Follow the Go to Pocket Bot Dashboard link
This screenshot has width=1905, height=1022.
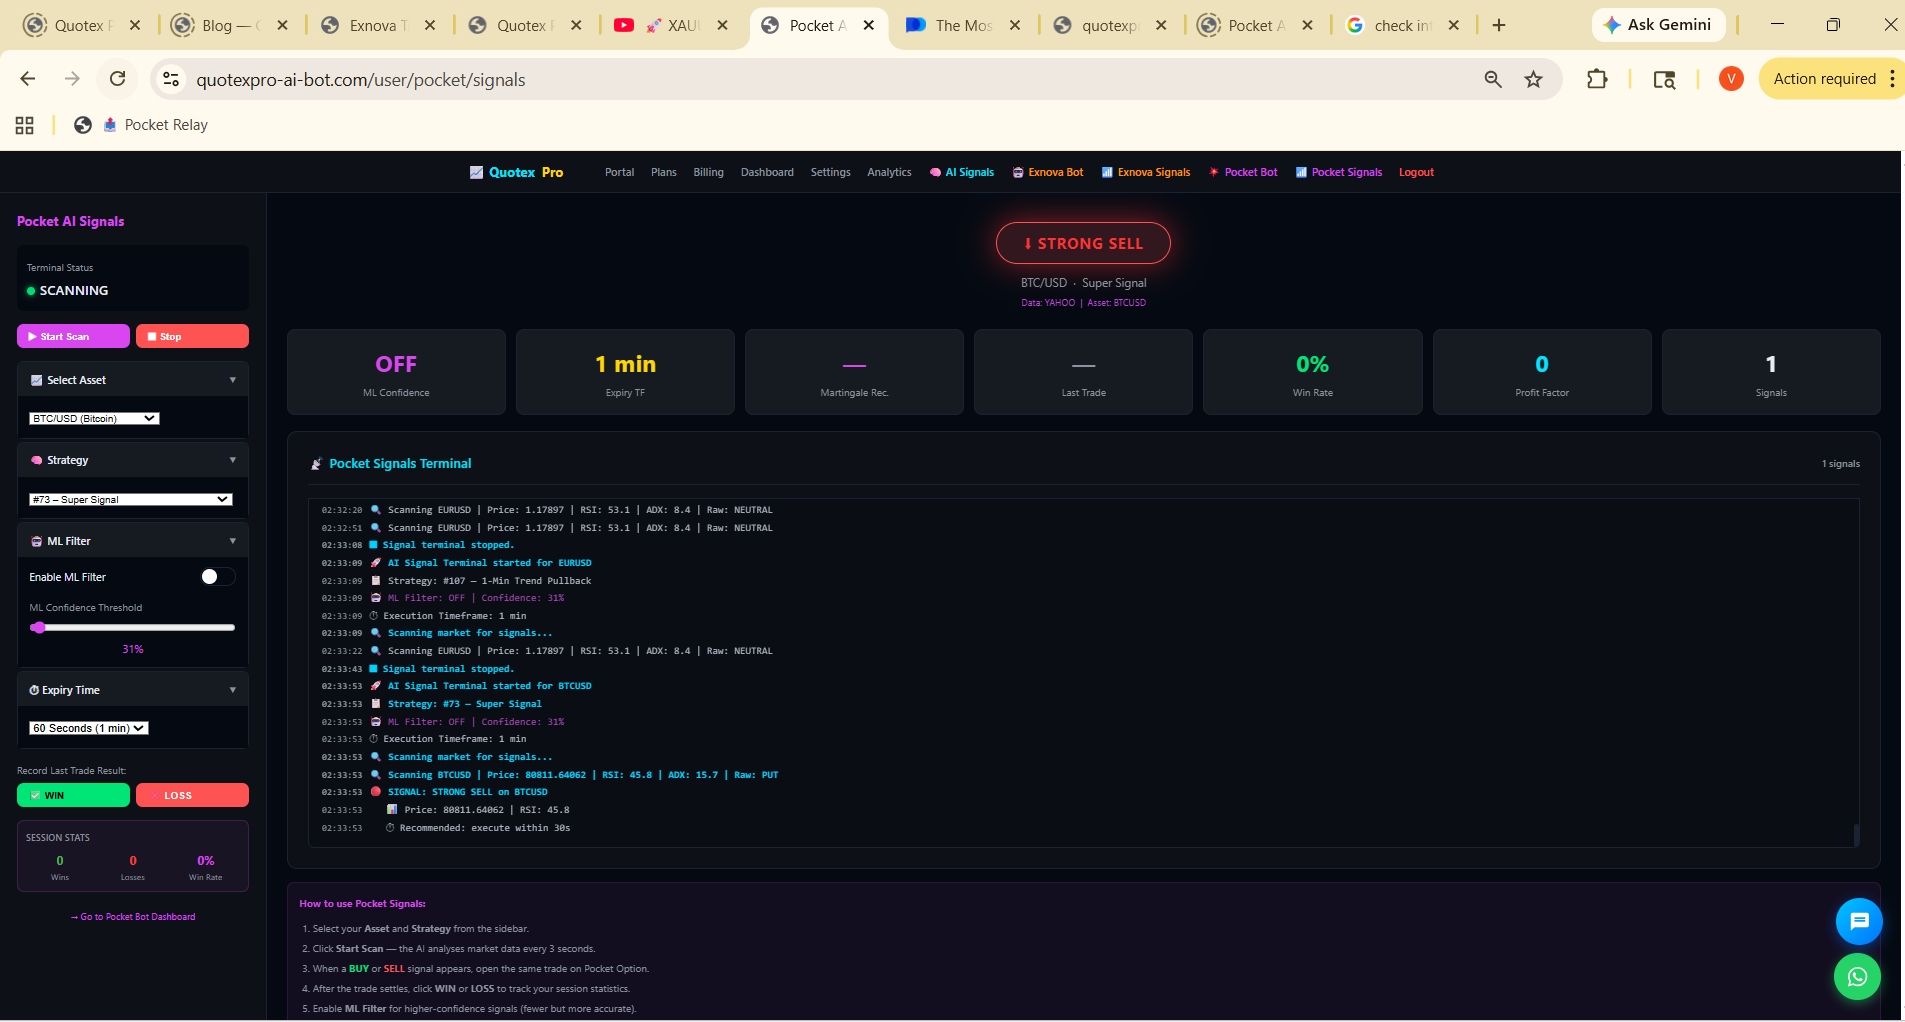(x=133, y=916)
